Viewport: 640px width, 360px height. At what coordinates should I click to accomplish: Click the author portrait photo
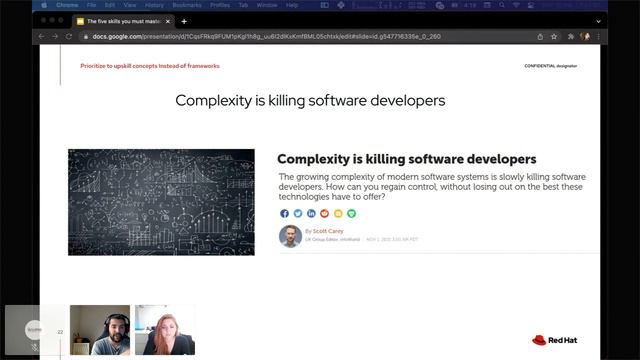click(290, 236)
